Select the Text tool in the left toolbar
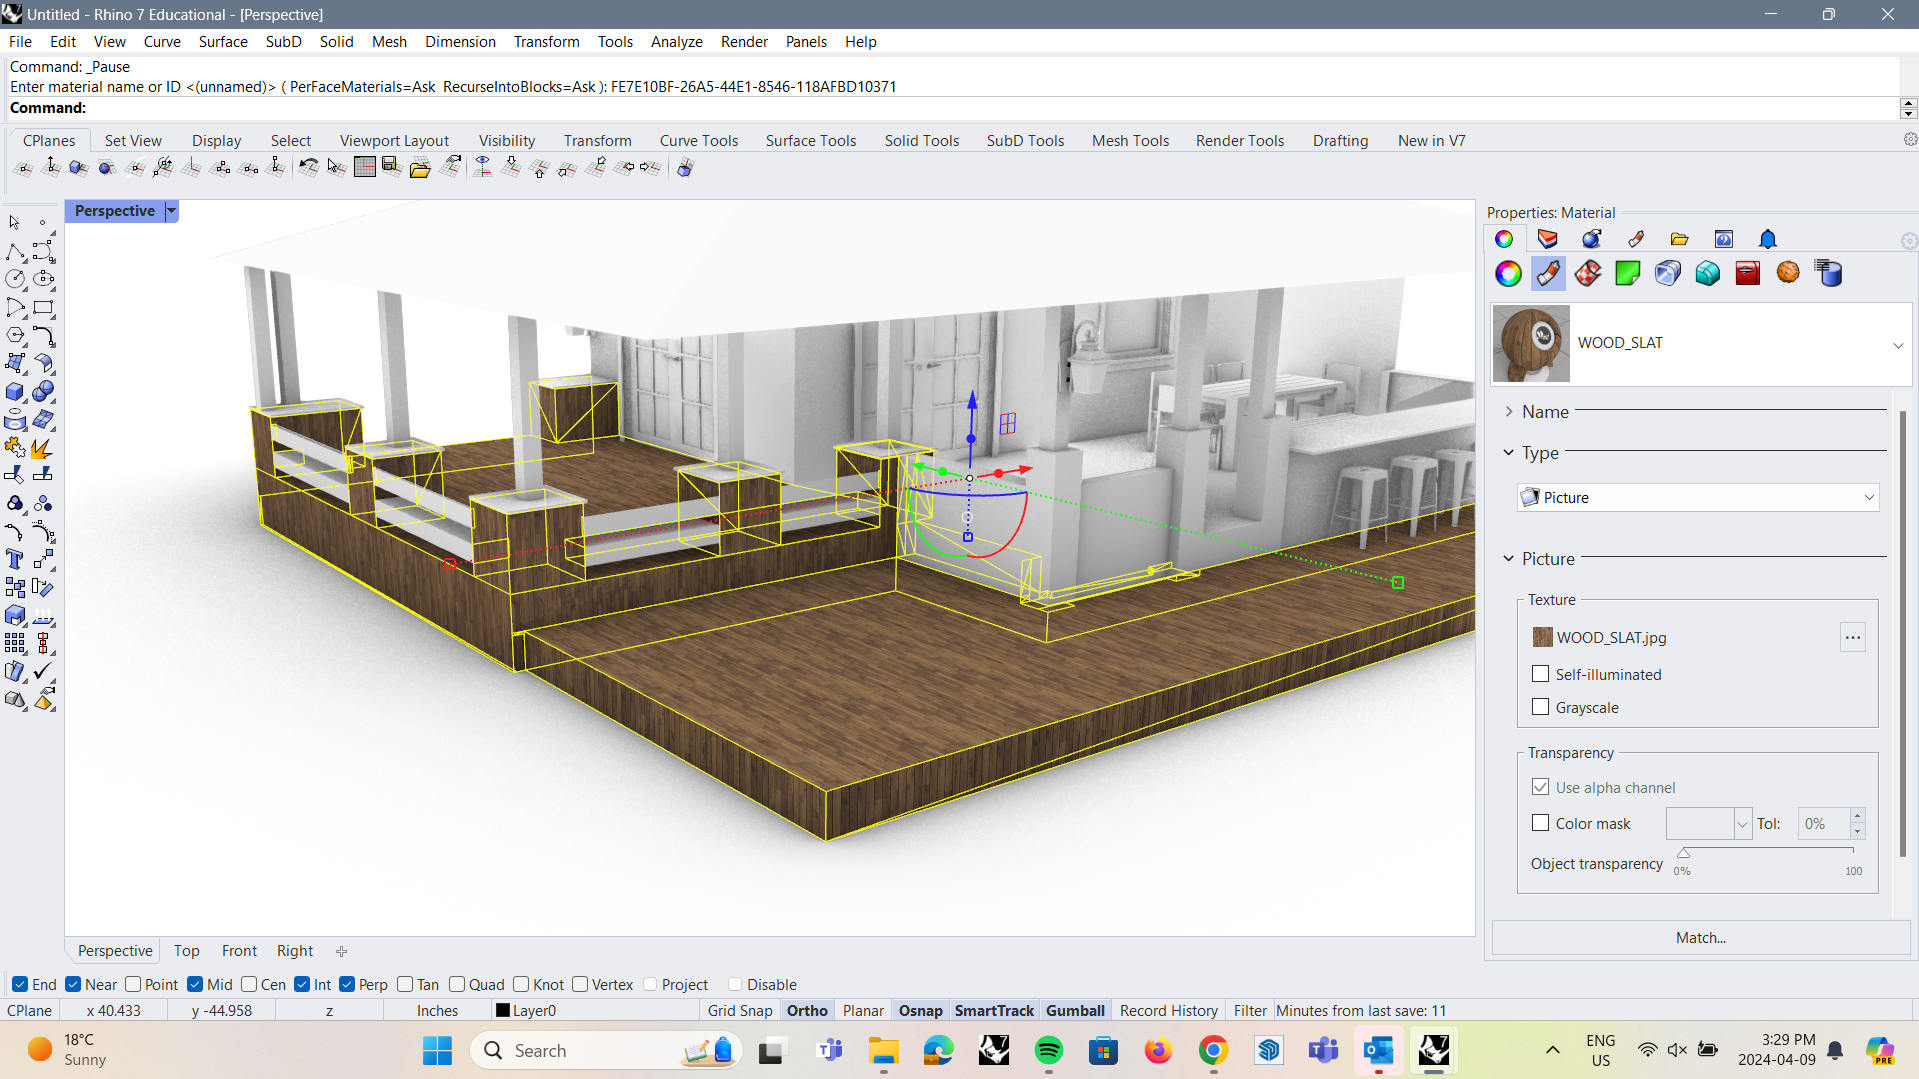This screenshot has width=1919, height=1079. (x=15, y=559)
